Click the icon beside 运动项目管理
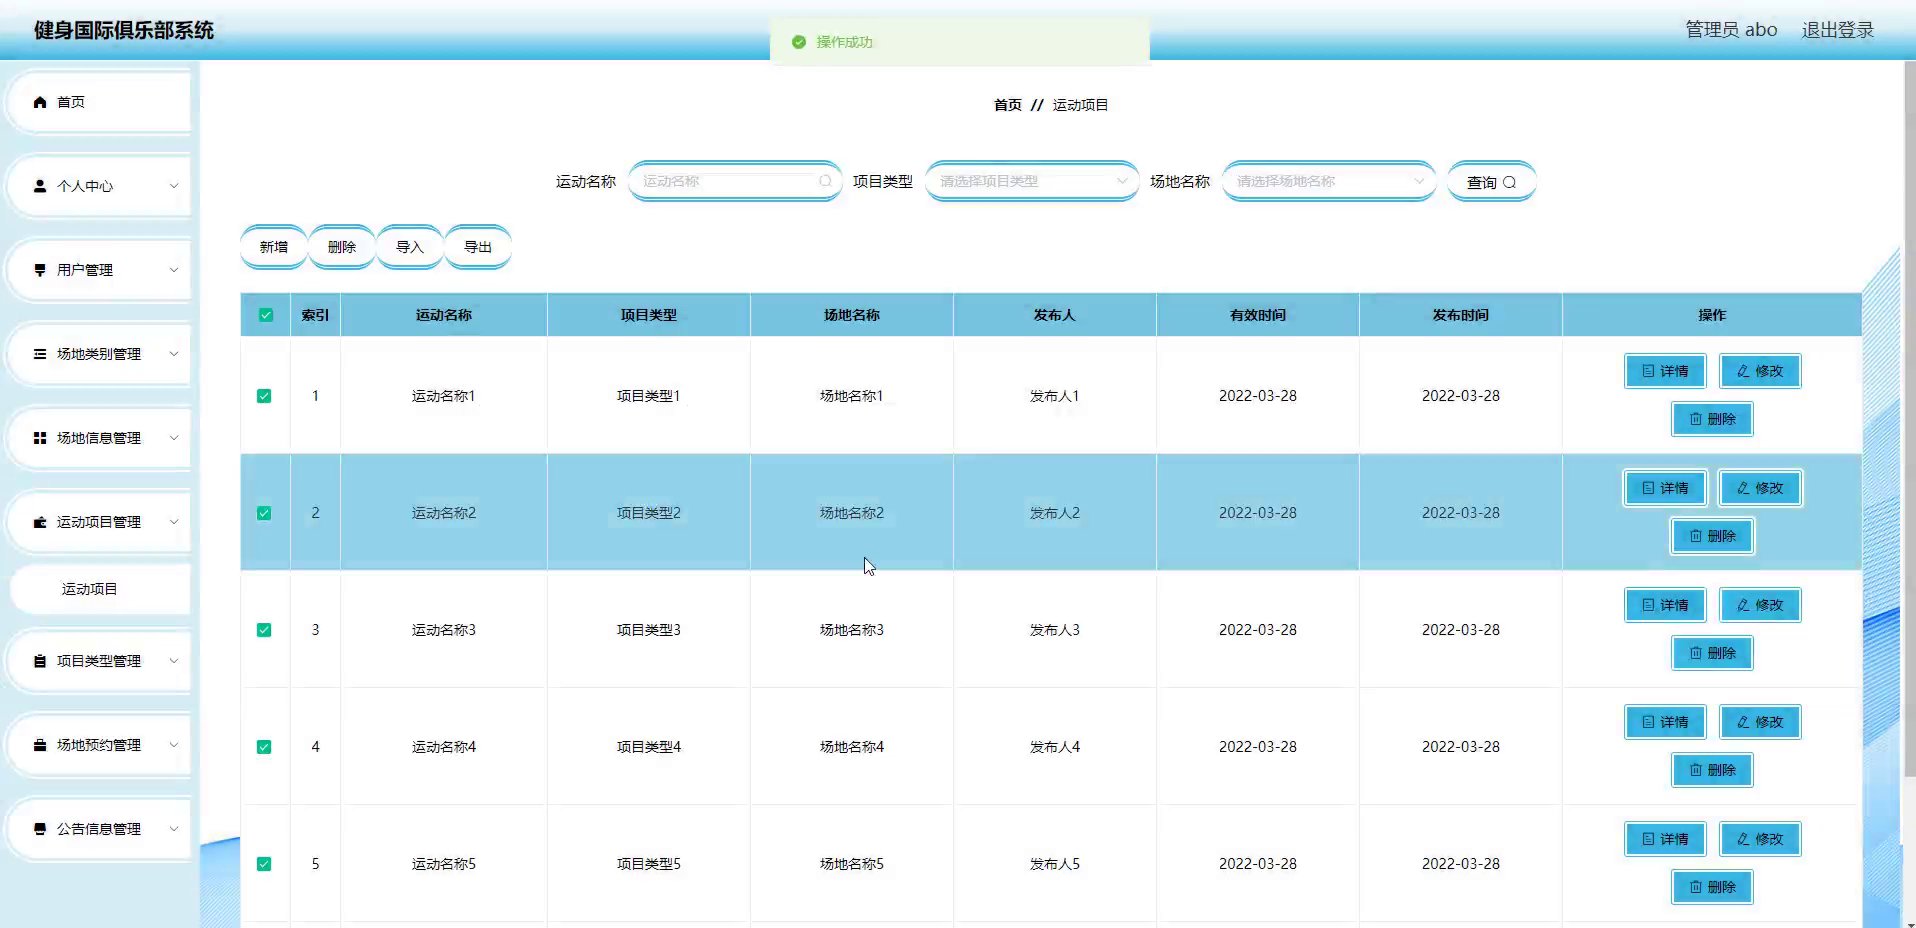Screen dimensions: 1916x928 click(x=40, y=522)
